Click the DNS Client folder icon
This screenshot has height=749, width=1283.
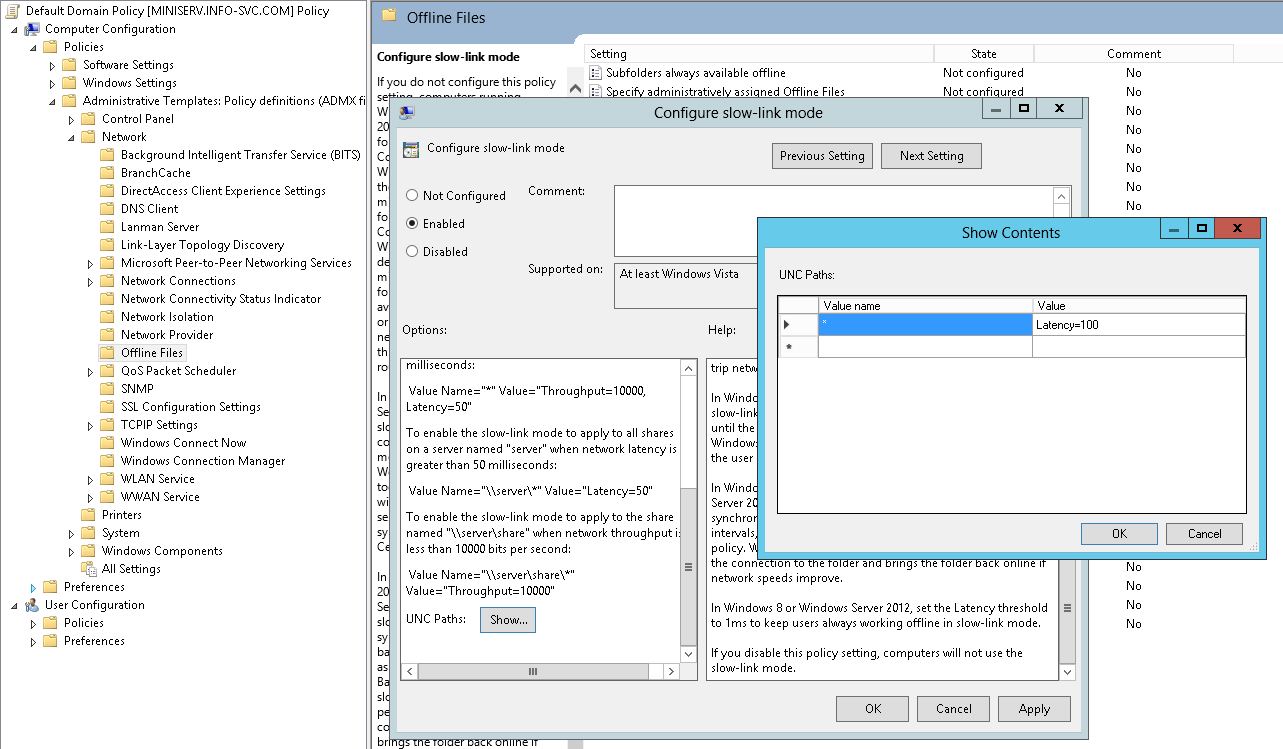pos(108,209)
